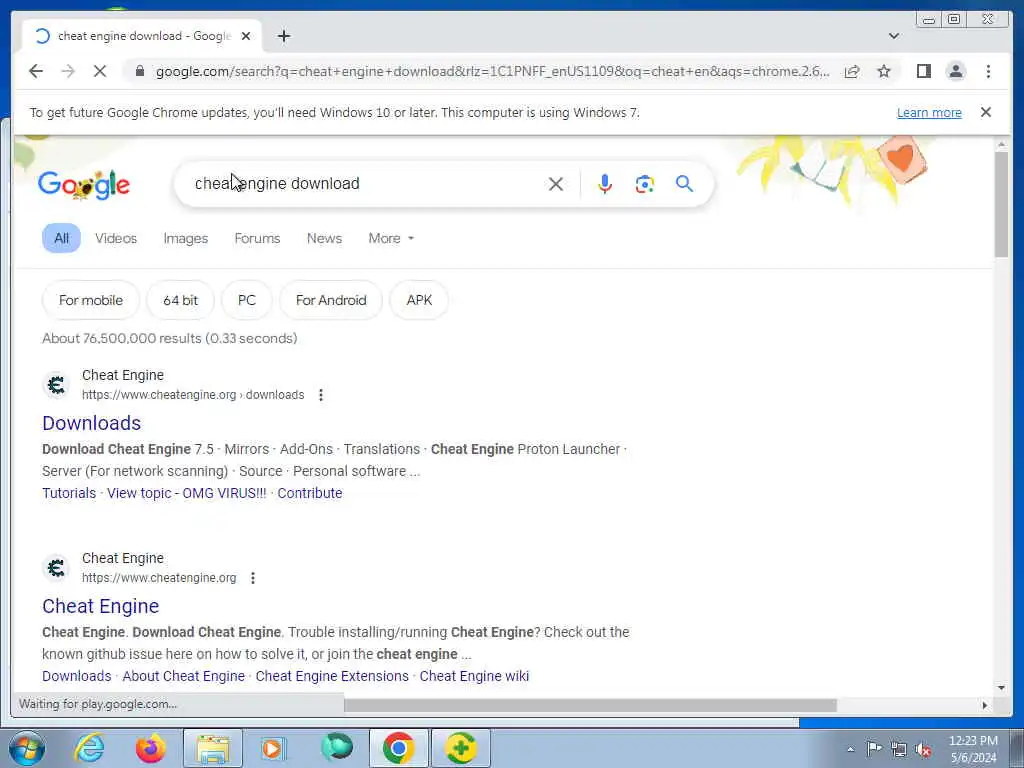The width and height of the screenshot is (1024, 768).
Task: Stop loading the page
Action: pos(100,71)
